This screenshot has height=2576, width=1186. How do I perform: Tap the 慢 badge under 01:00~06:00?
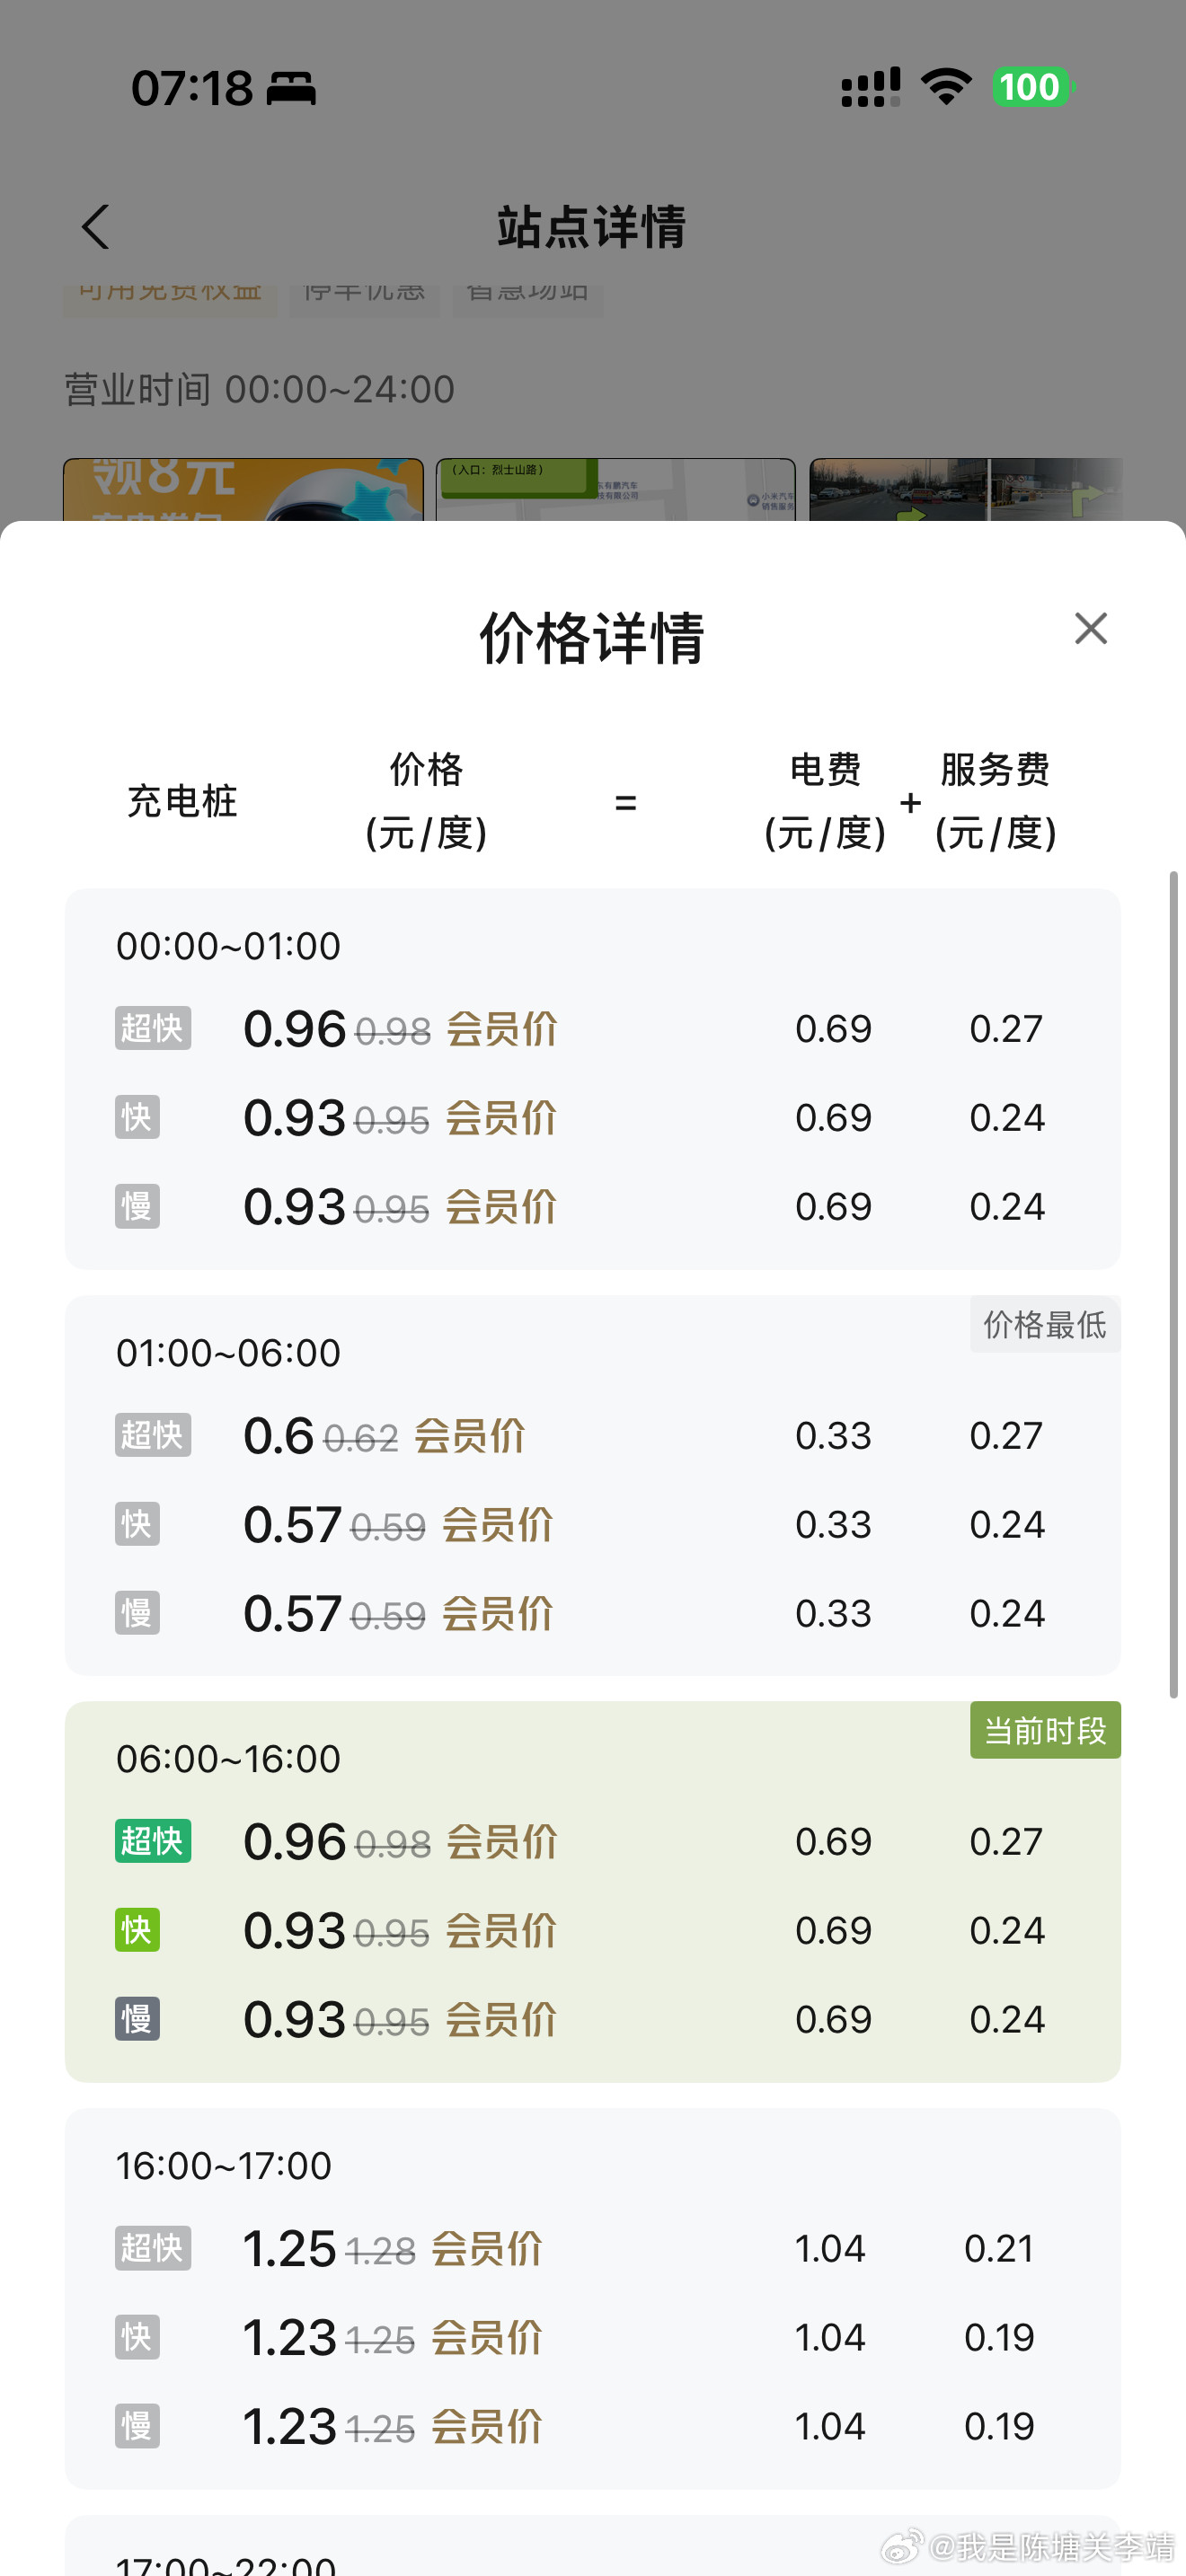point(137,1613)
